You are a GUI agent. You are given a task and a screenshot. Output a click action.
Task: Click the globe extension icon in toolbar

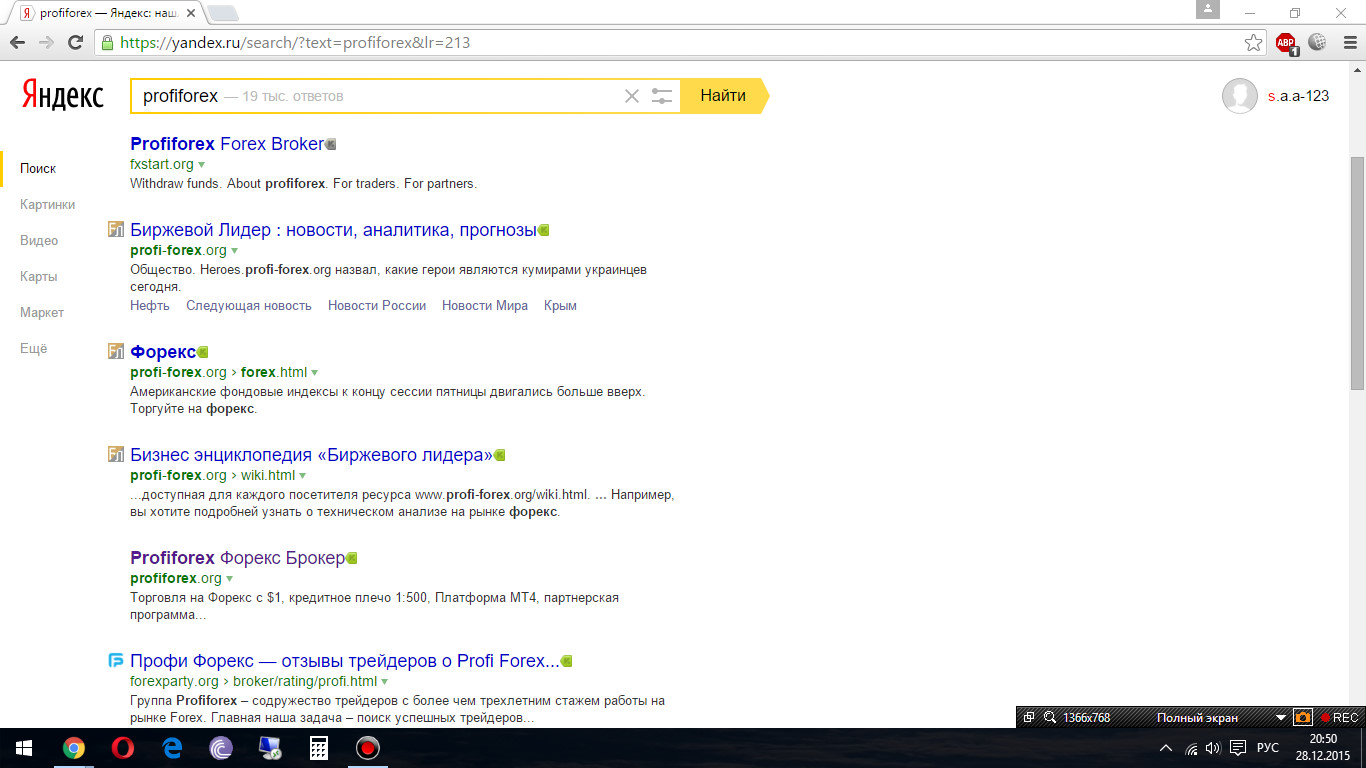pyautogui.click(x=1317, y=42)
